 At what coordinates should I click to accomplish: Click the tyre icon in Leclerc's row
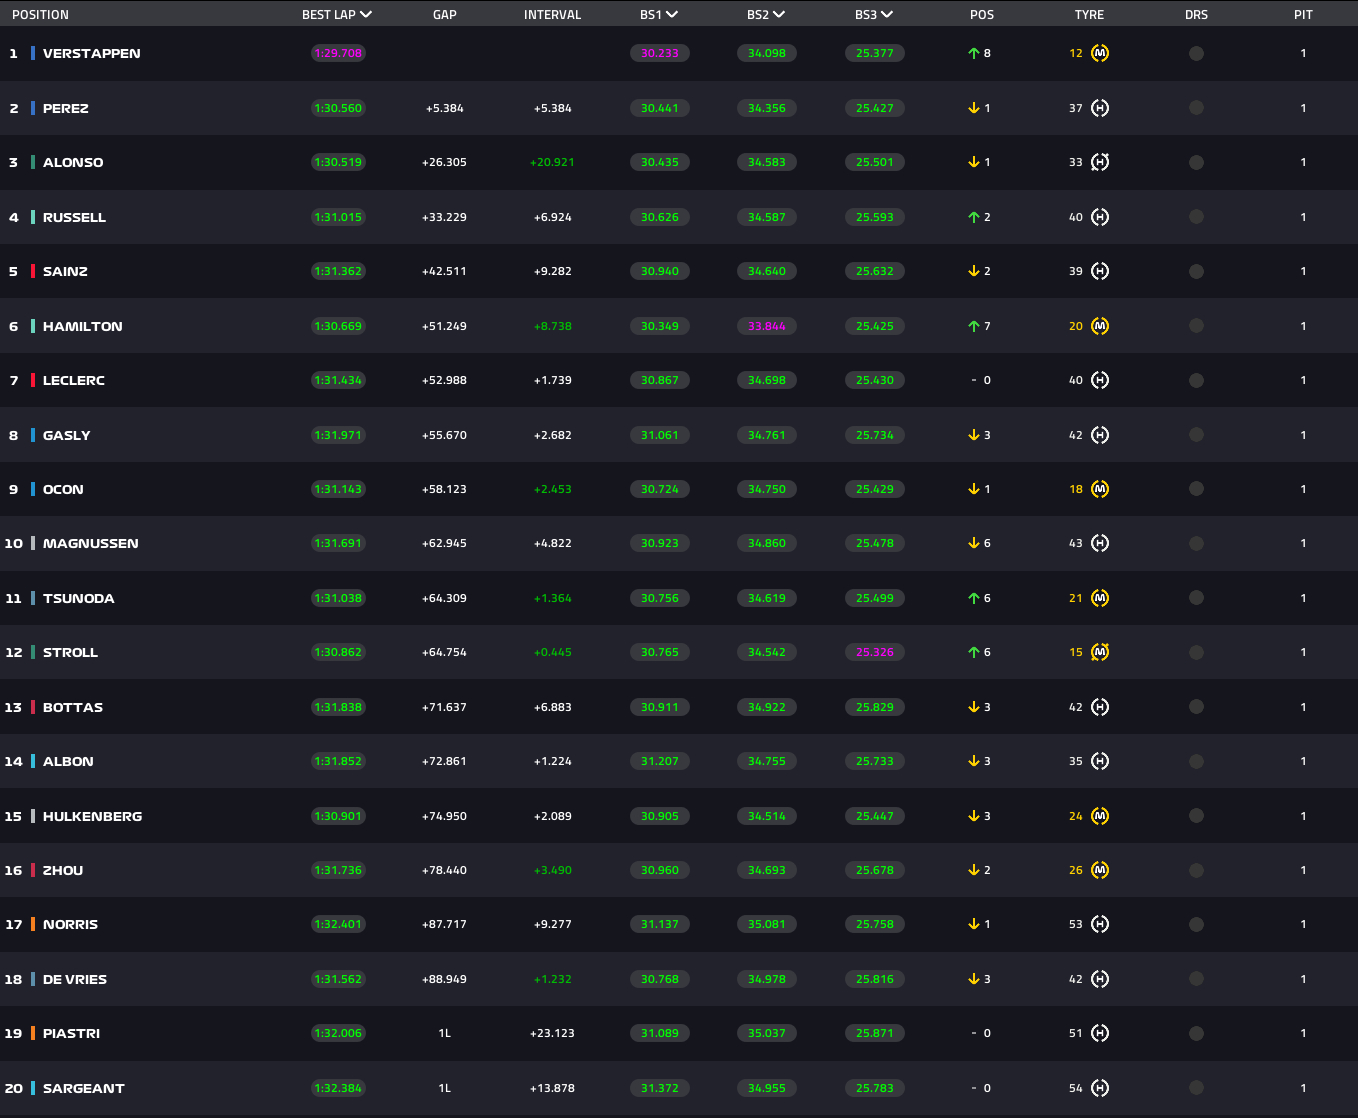(x=1100, y=380)
